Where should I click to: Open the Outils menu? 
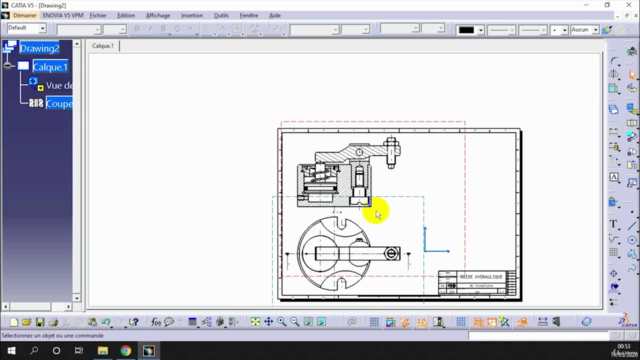tap(221, 16)
